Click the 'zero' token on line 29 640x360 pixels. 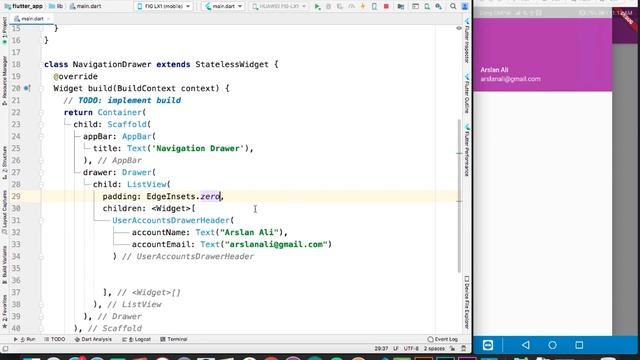tap(210, 196)
